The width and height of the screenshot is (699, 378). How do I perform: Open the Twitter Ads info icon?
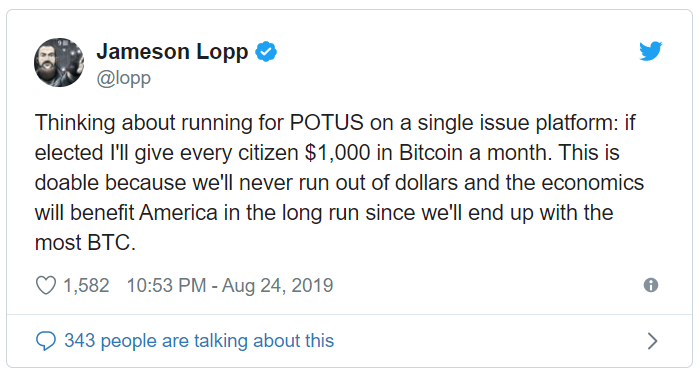tap(651, 285)
